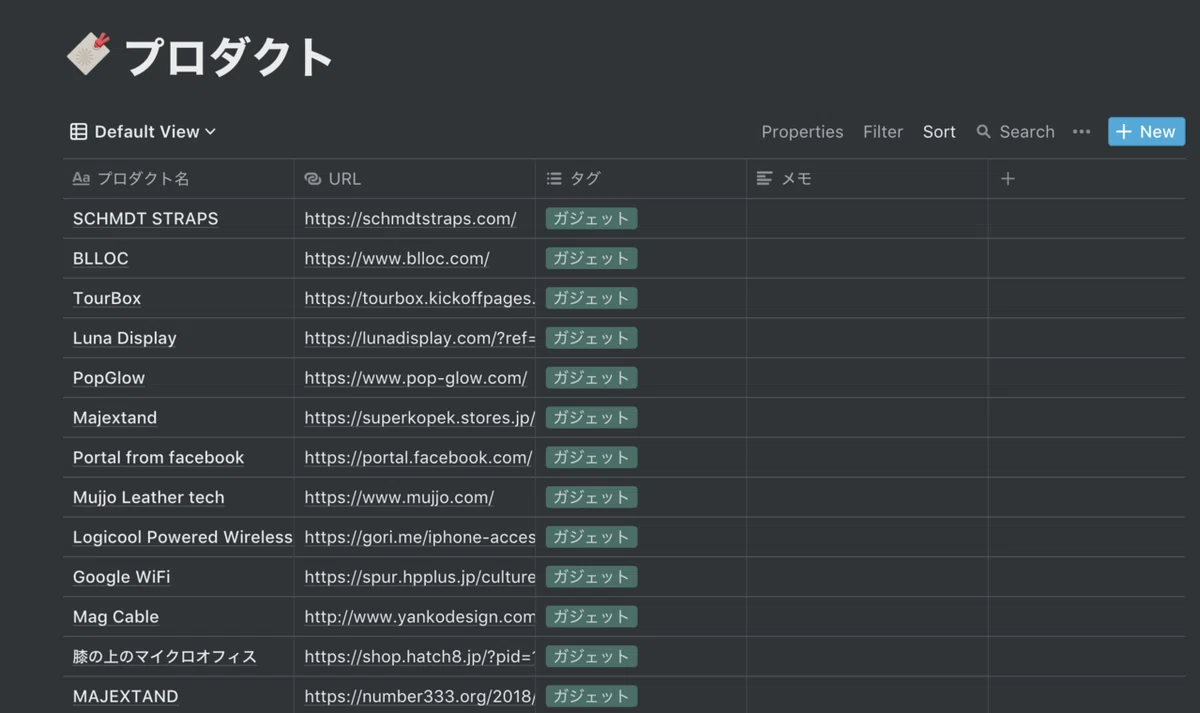The image size is (1200, 713).
Task: Click the ガジェット tag in SCHMDT STRAPS row
Action: point(591,219)
